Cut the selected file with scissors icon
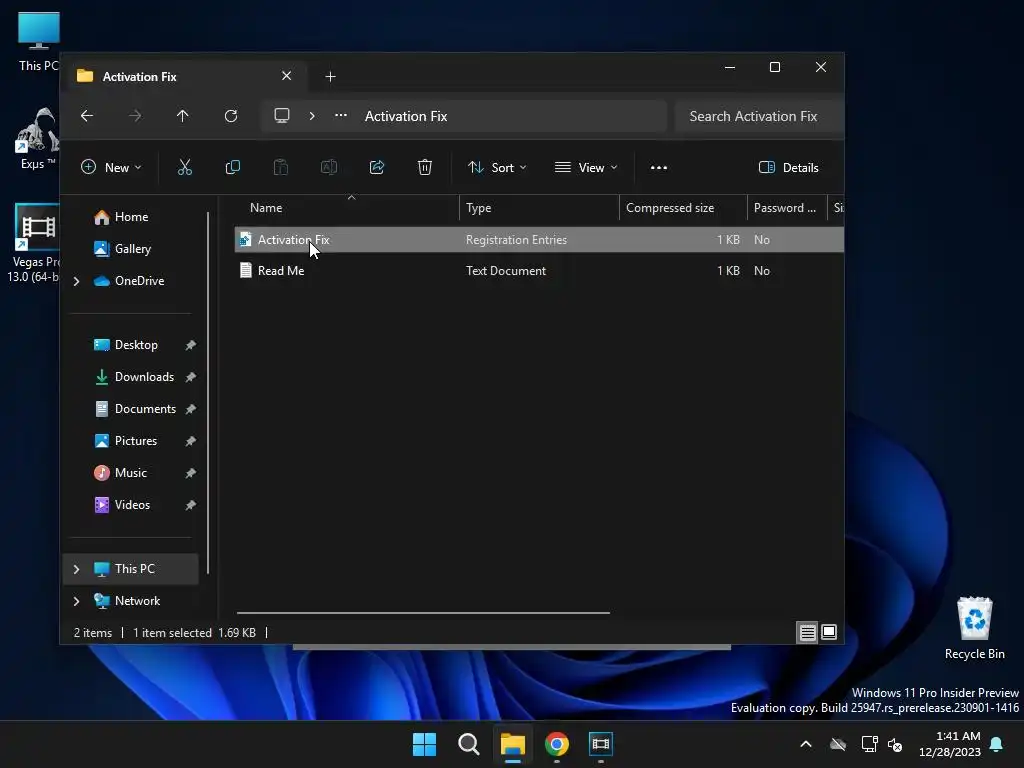1024x768 pixels. (185, 168)
